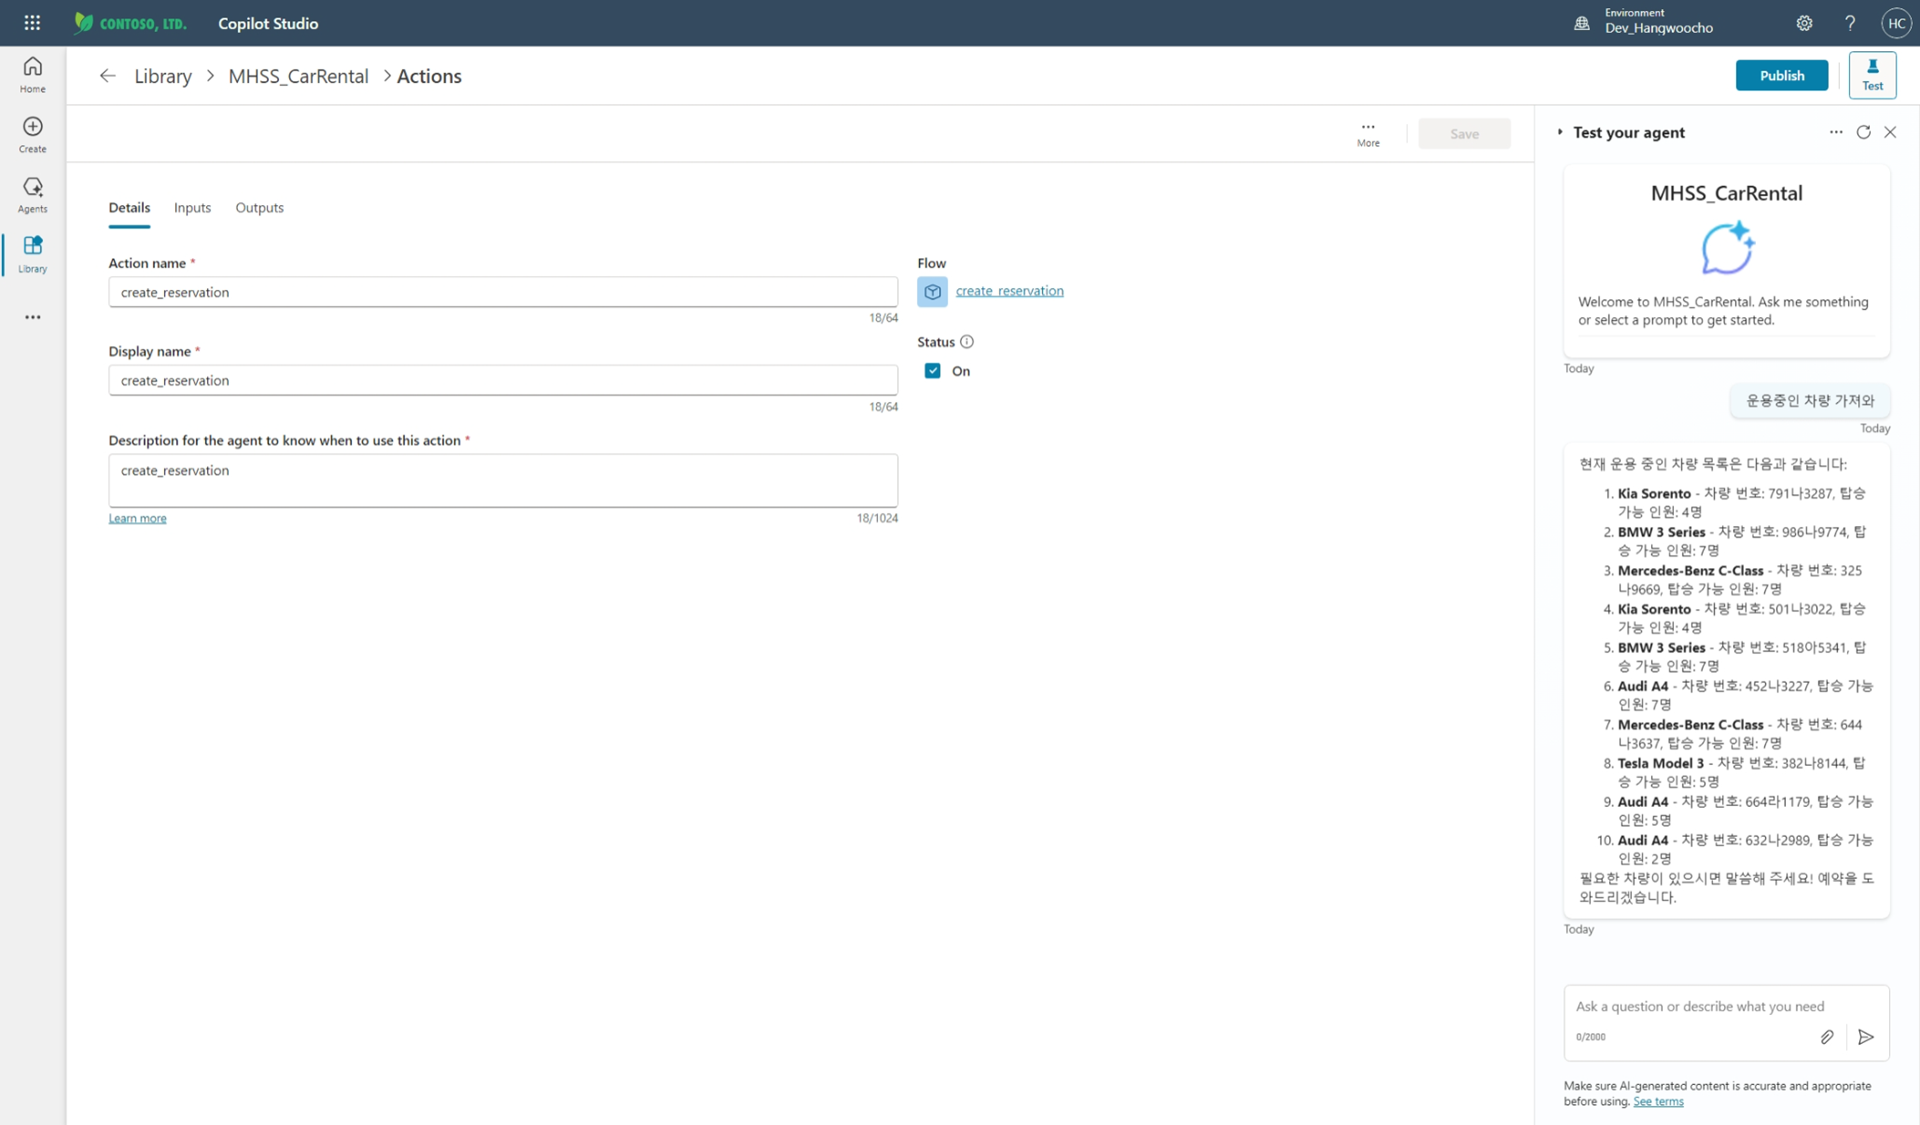This screenshot has width=1920, height=1125.
Task: Click the BMW 3 Series 986나9774 entry
Action: (x=1741, y=541)
